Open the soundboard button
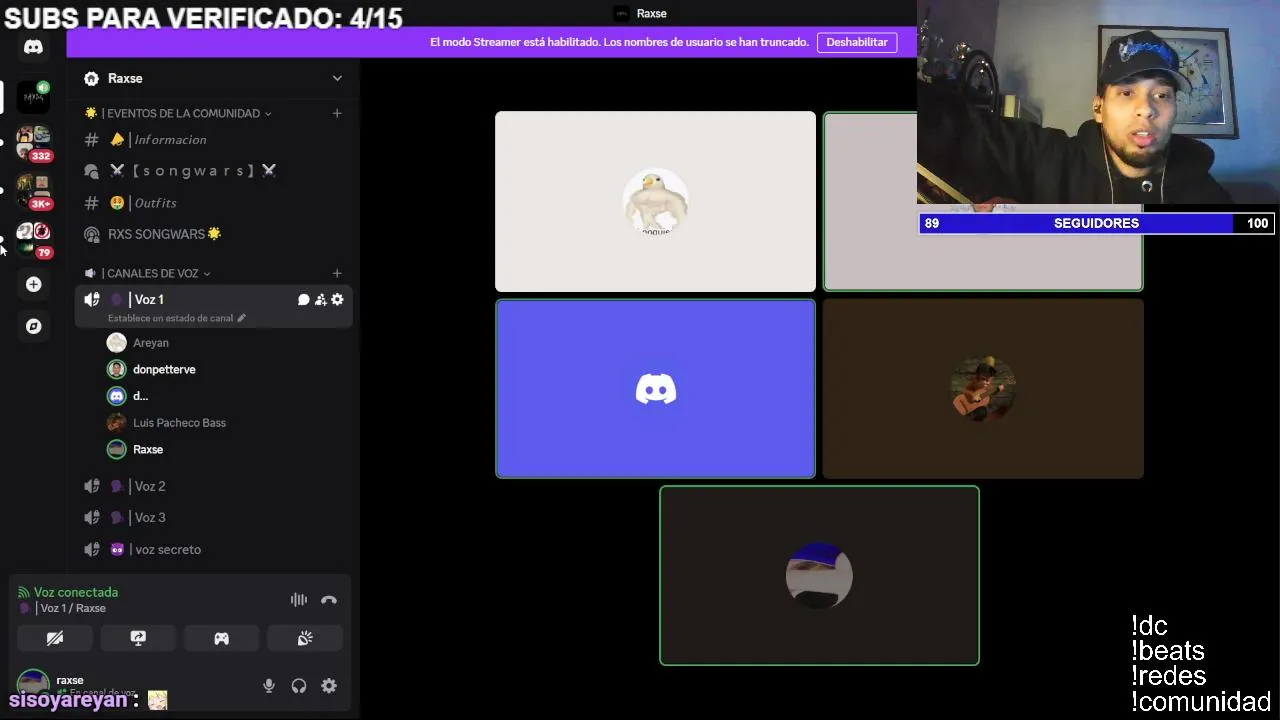 305,638
